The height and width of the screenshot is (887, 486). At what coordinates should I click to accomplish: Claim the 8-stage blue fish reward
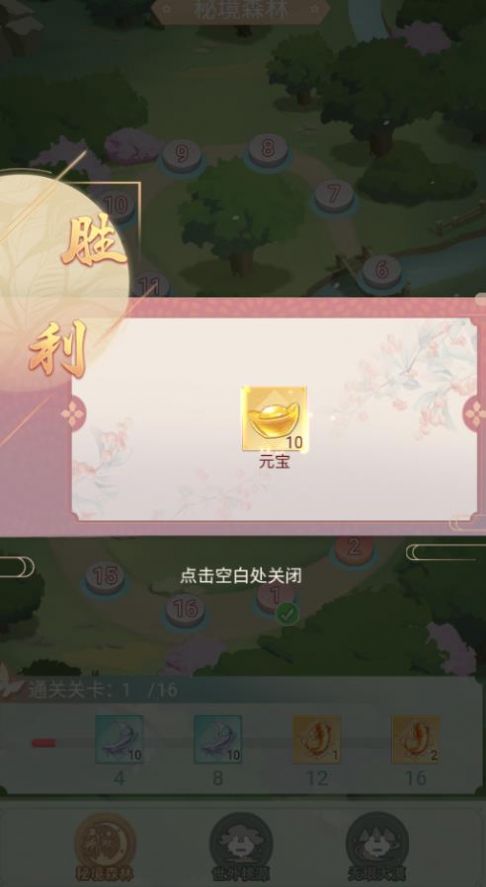pos(218,739)
